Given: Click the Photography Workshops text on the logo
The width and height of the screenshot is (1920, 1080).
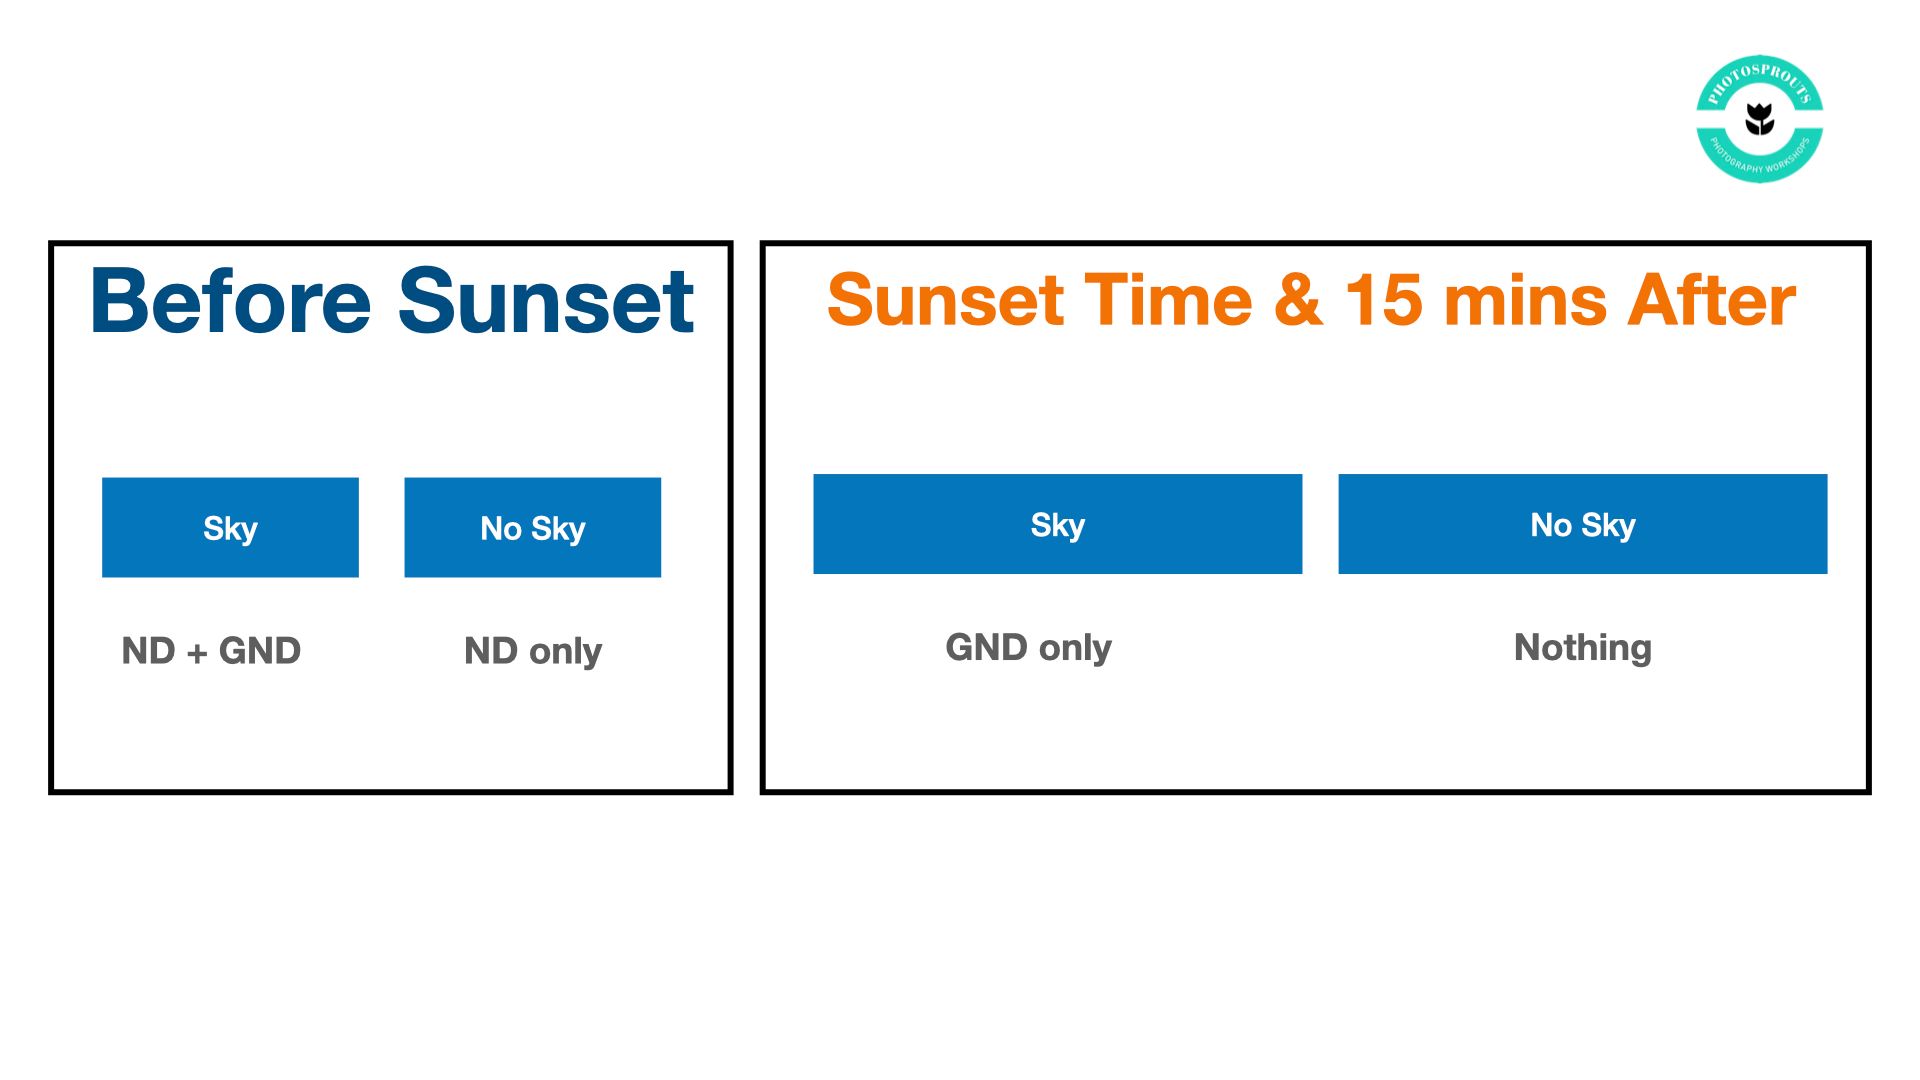Looking at the screenshot, I should [1759, 159].
